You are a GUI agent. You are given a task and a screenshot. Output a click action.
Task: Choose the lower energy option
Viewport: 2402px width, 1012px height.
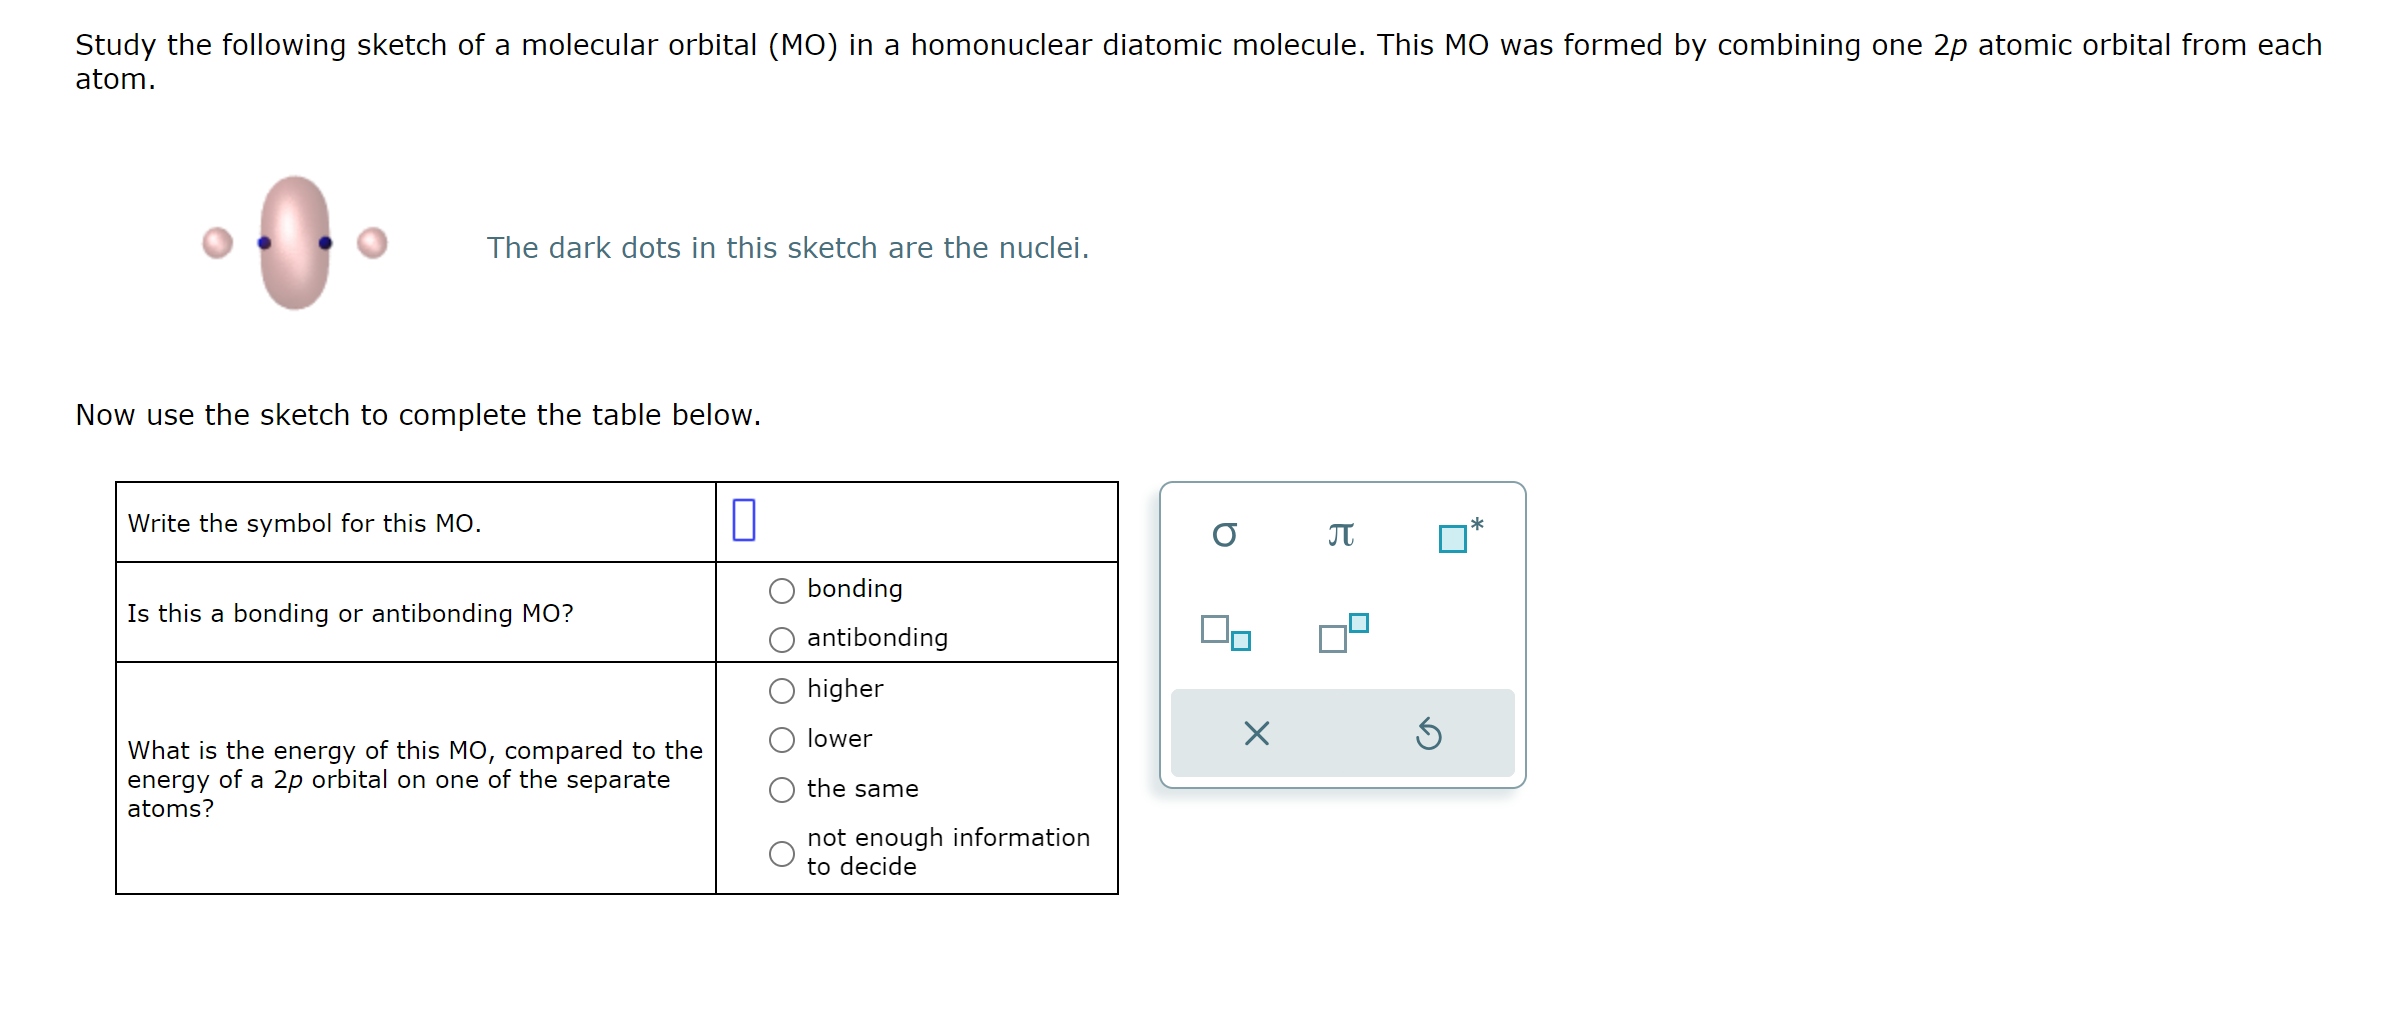(781, 739)
